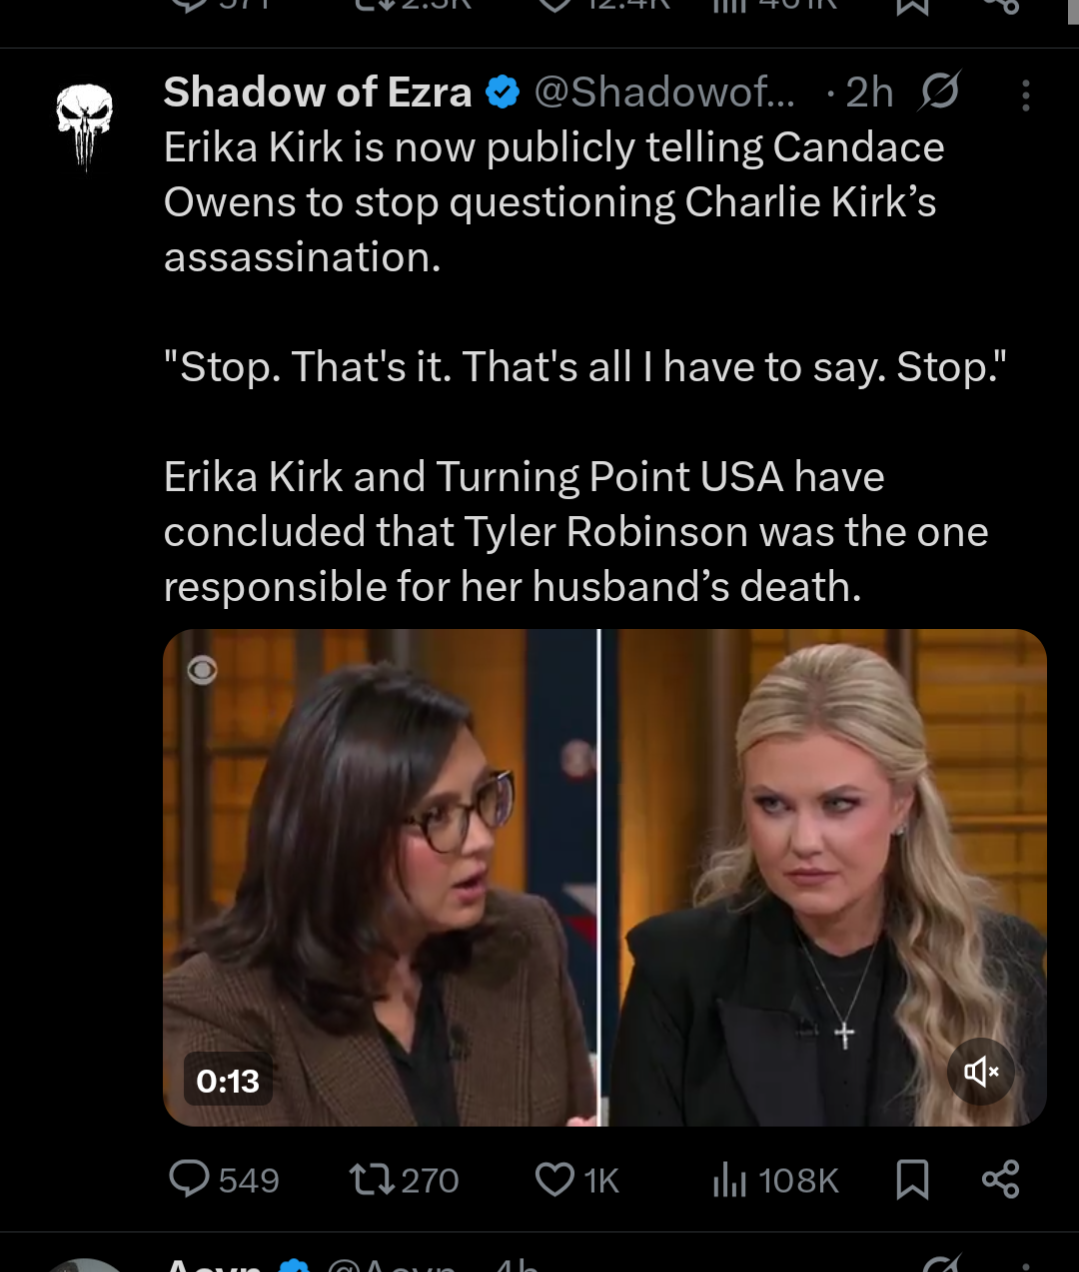
Task: Click the 0:13 video duration badge
Action: tap(228, 1081)
